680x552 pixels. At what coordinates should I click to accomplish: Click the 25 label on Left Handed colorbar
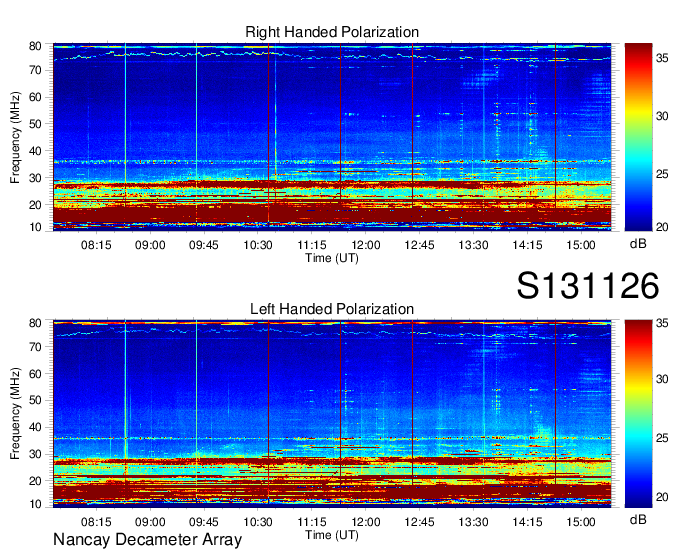[x=662, y=438]
